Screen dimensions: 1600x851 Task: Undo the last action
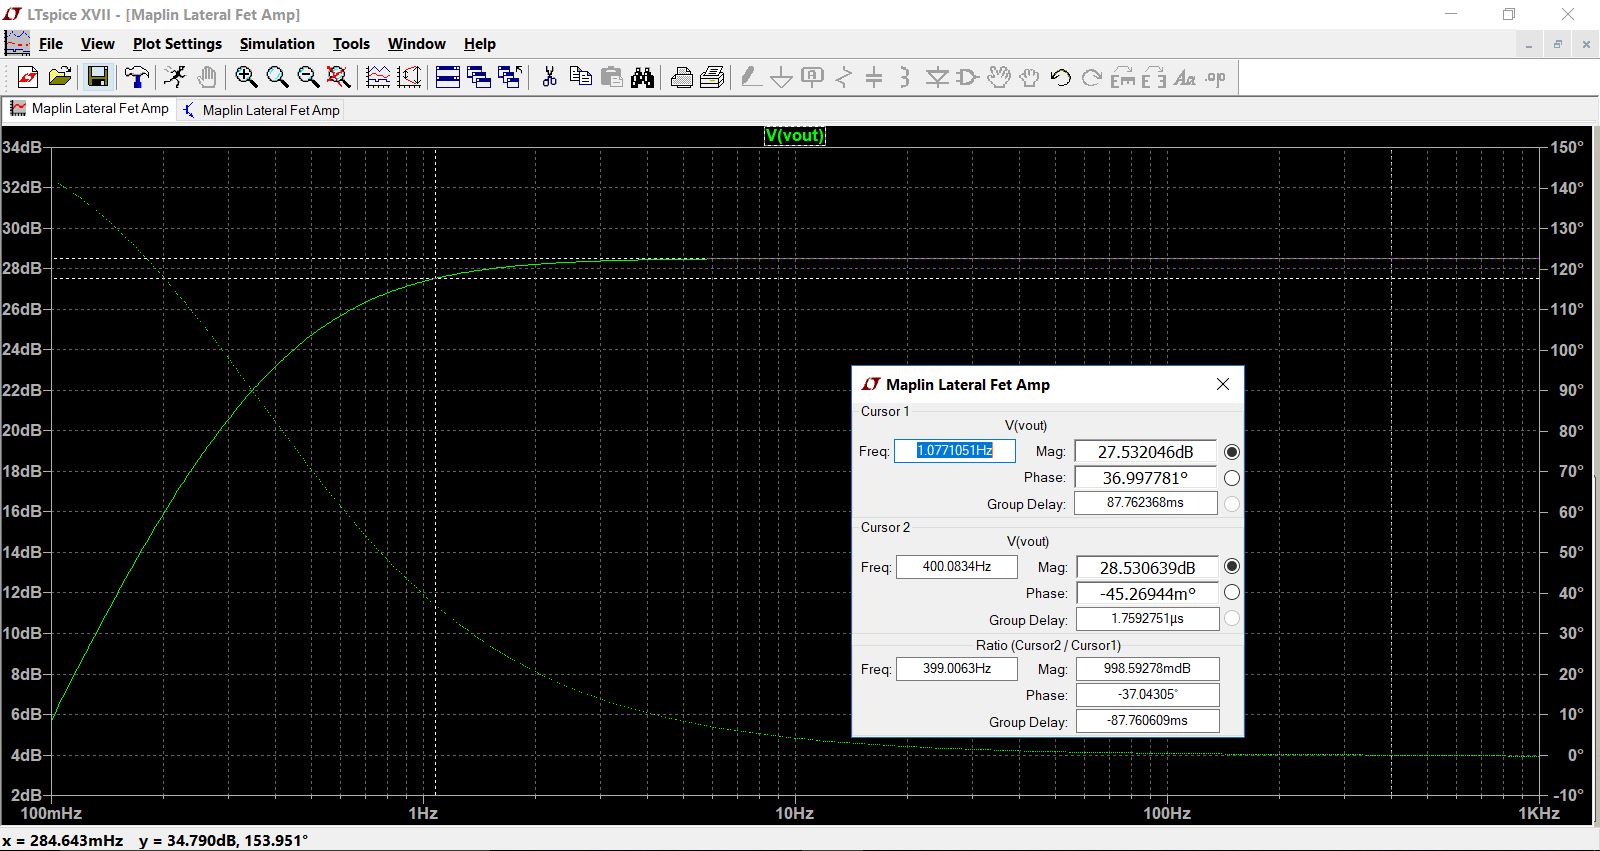1061,77
